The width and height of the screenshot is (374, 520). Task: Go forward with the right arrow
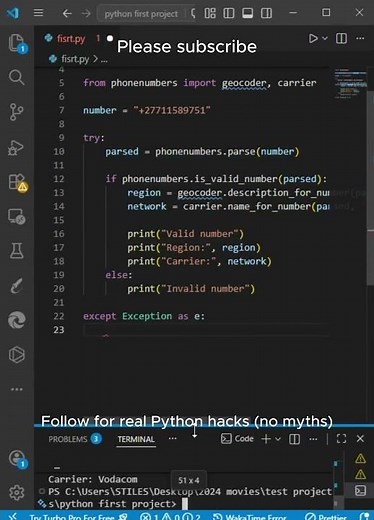[86, 13]
